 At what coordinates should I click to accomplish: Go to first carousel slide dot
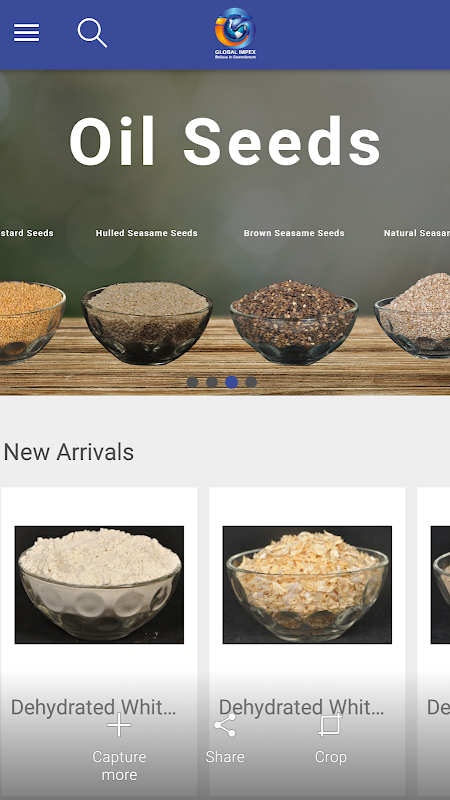coord(192,382)
